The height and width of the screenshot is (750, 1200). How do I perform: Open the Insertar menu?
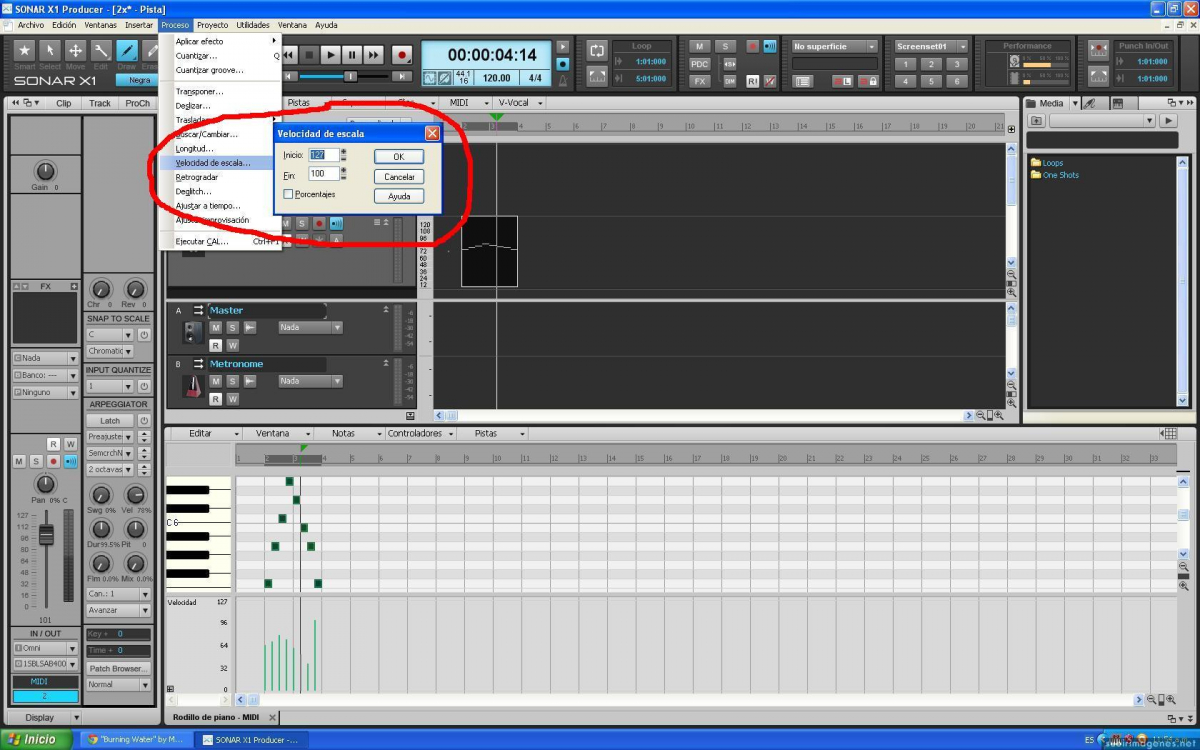point(139,25)
